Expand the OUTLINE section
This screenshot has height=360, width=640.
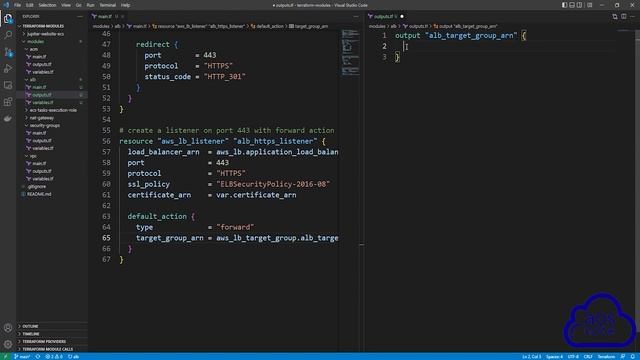(x=30, y=327)
